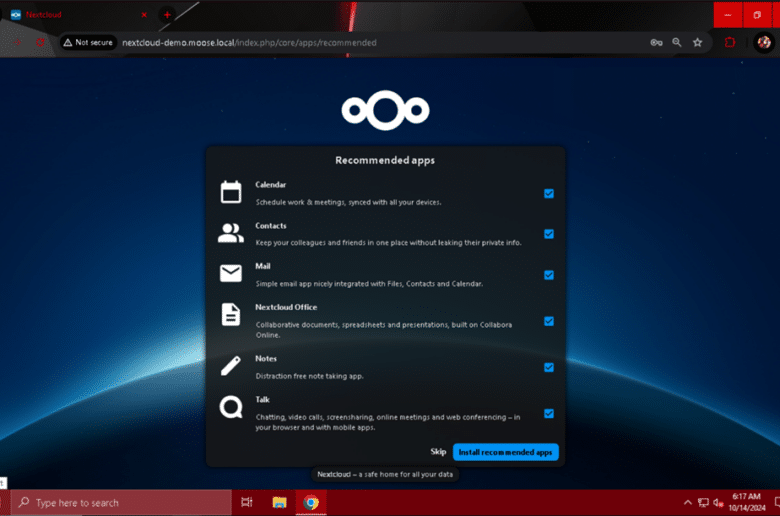Click the Nextcloud Office document icon
Viewport: 780px width, 516px height.
231,314
